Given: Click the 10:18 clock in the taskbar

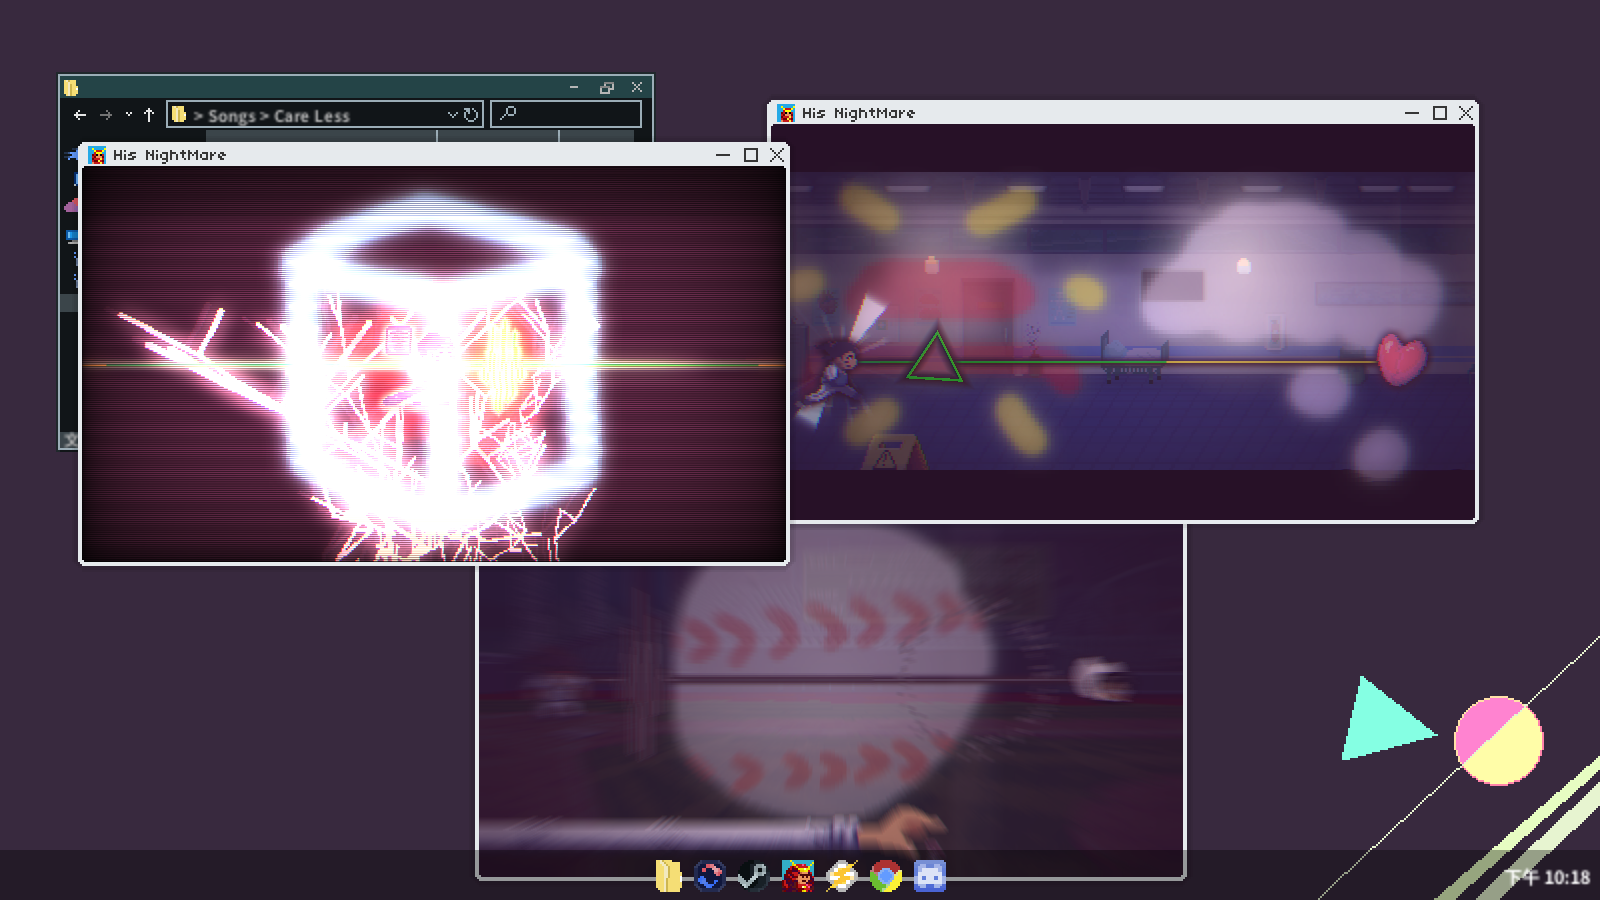Looking at the screenshot, I should [x=1548, y=877].
